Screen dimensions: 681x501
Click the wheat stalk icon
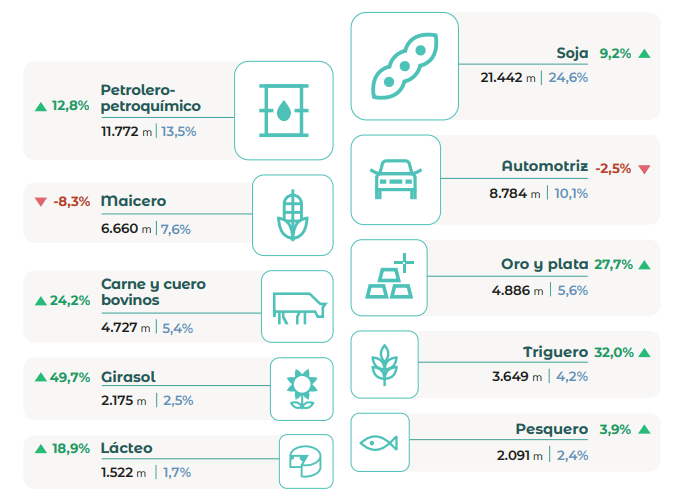point(380,363)
